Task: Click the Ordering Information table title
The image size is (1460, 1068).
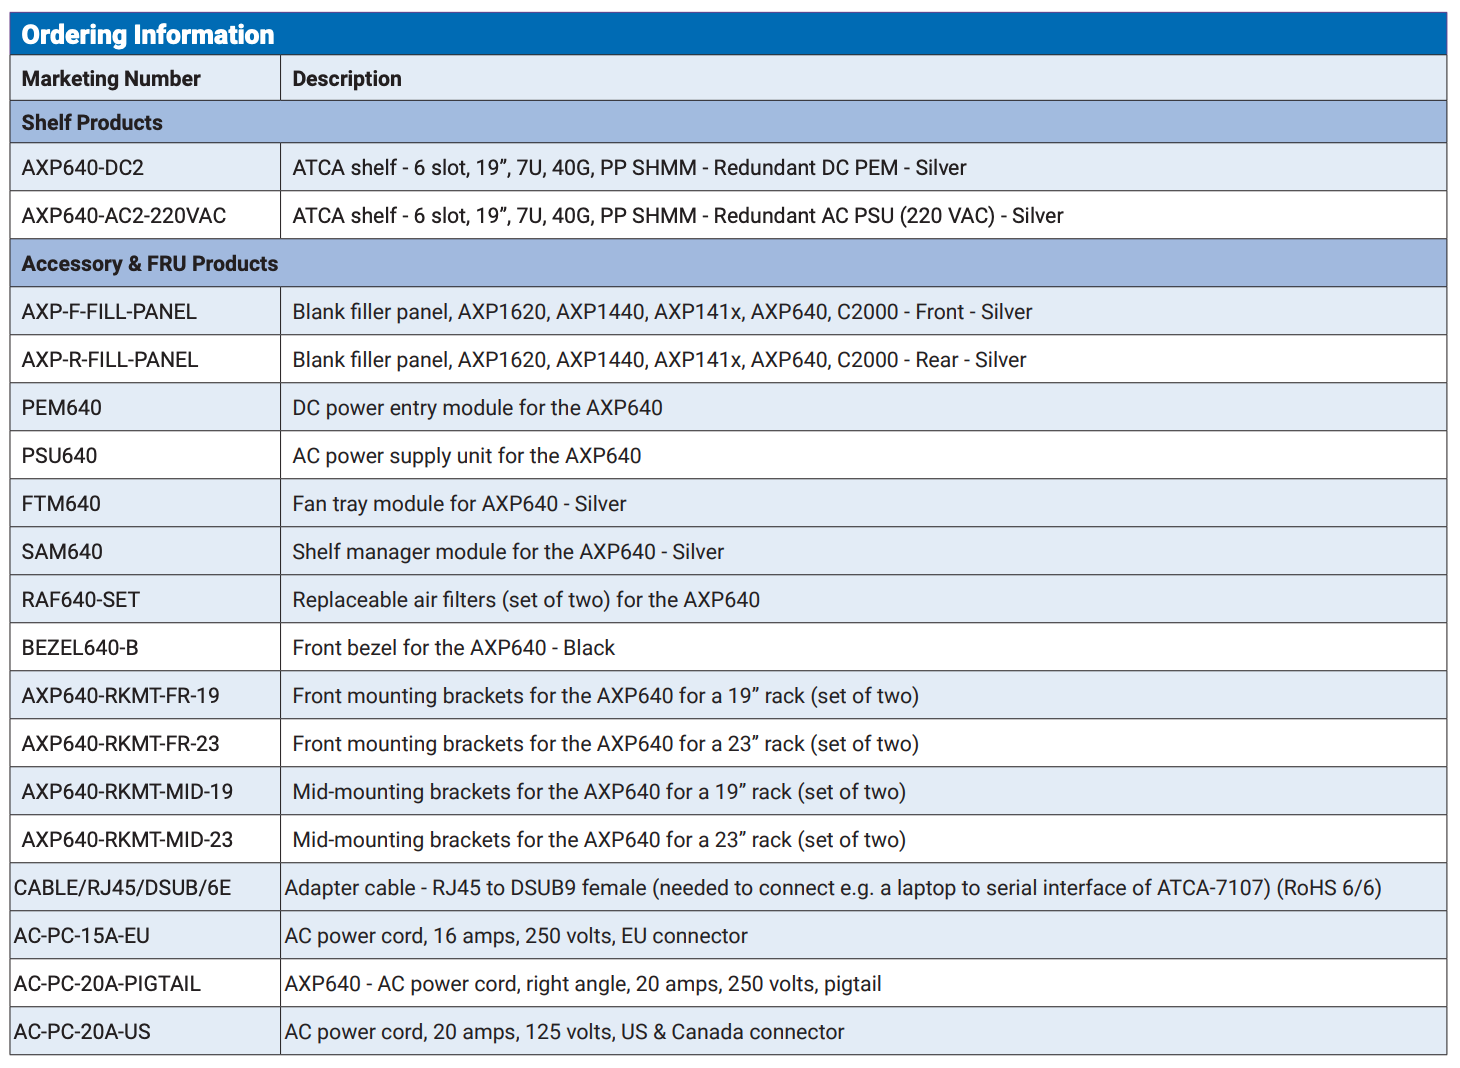Action: pos(148,35)
